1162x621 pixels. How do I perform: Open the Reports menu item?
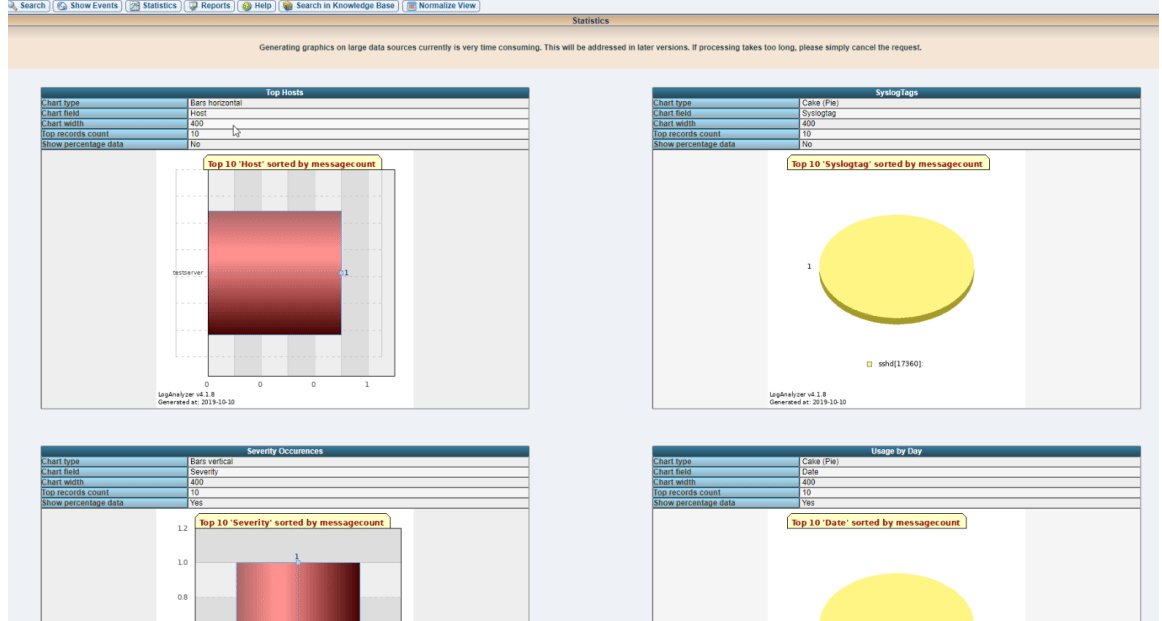(x=215, y=5)
